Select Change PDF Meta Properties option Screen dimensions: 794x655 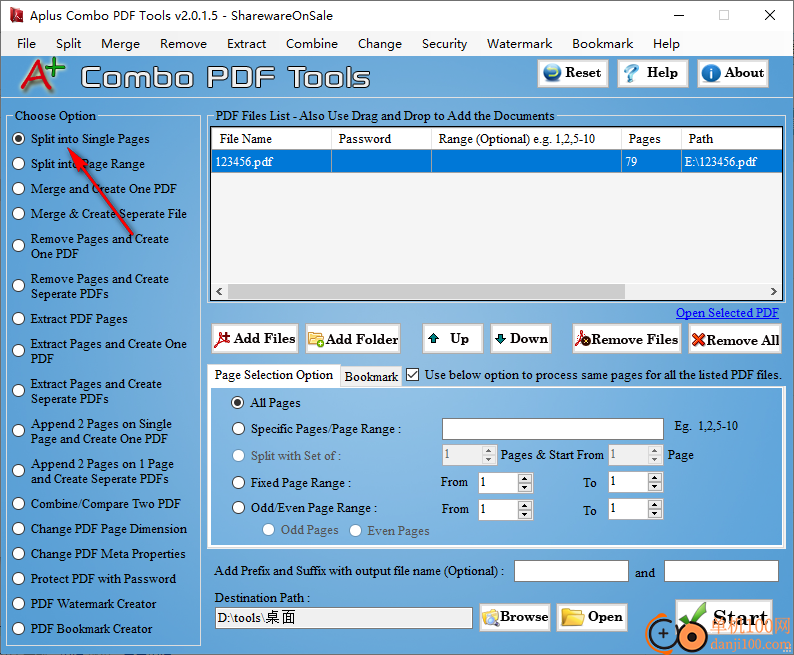pyautogui.click(x=19, y=554)
